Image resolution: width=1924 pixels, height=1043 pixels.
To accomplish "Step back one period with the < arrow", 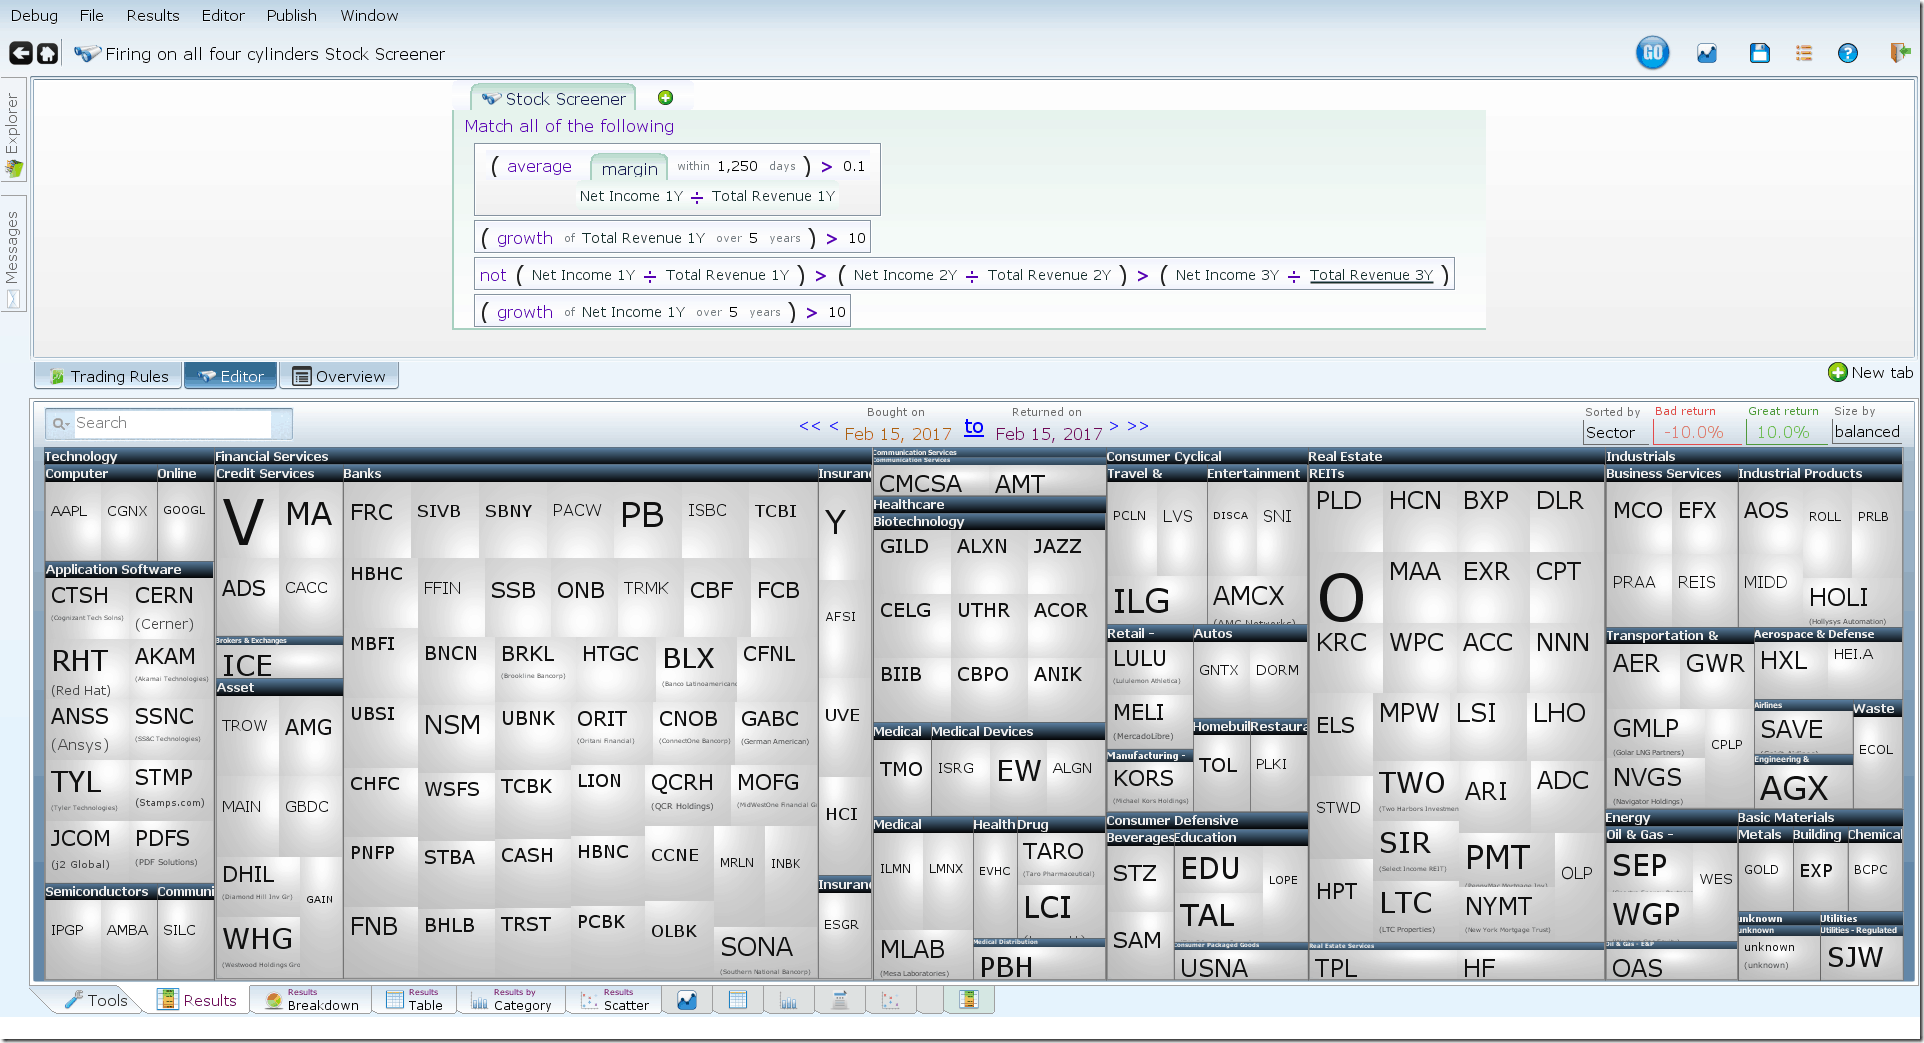I will pos(834,426).
